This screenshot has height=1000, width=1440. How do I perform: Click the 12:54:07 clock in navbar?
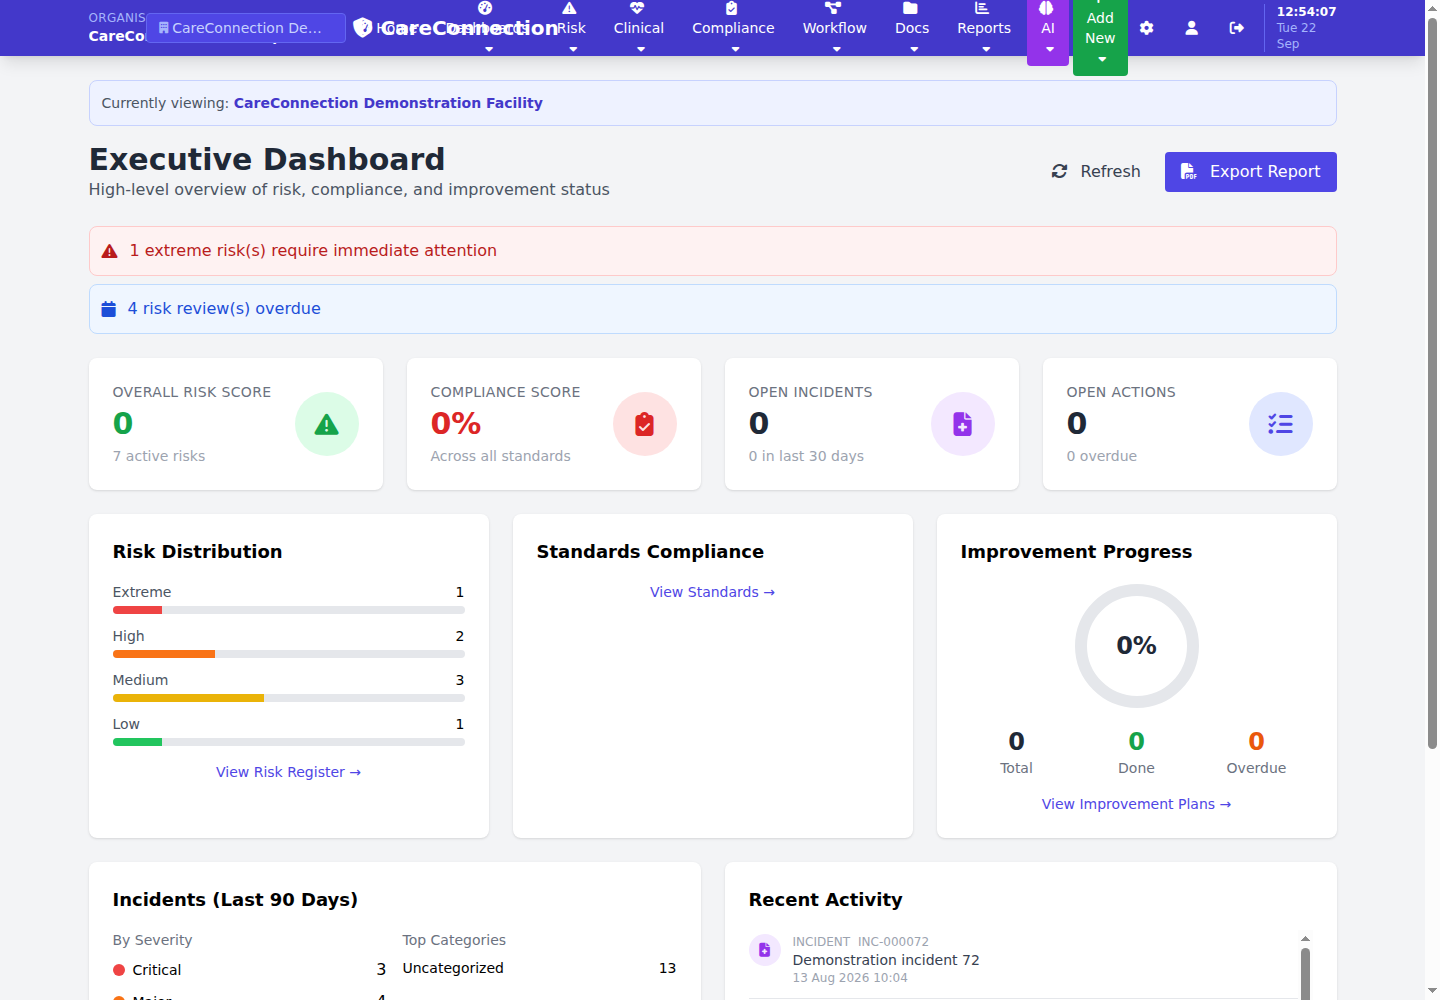1306,12
